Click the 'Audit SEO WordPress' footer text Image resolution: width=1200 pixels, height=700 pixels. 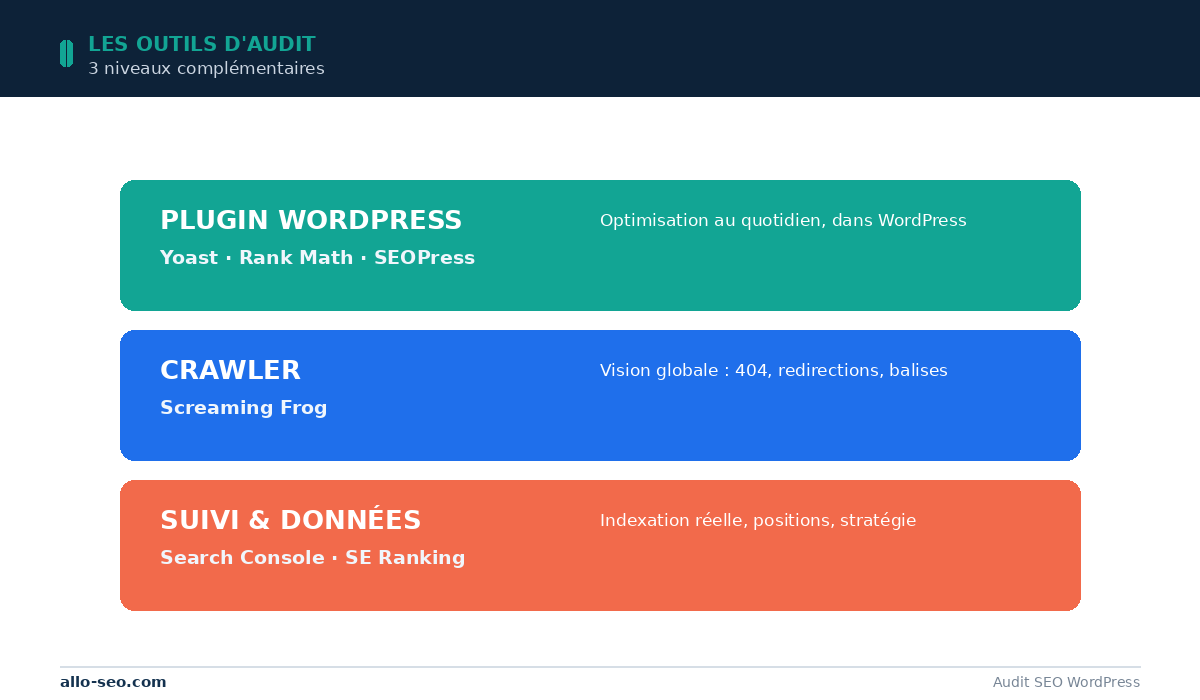[1066, 682]
